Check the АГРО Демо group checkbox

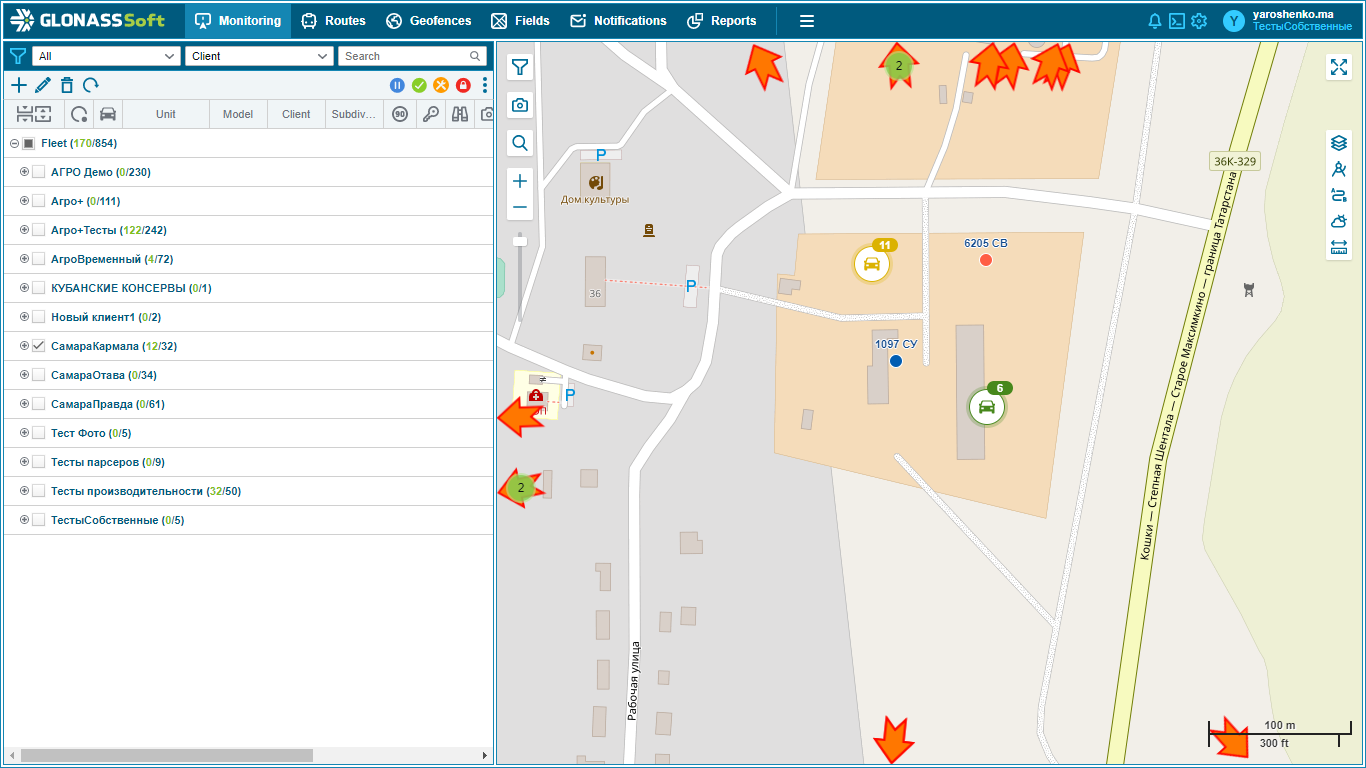39,172
